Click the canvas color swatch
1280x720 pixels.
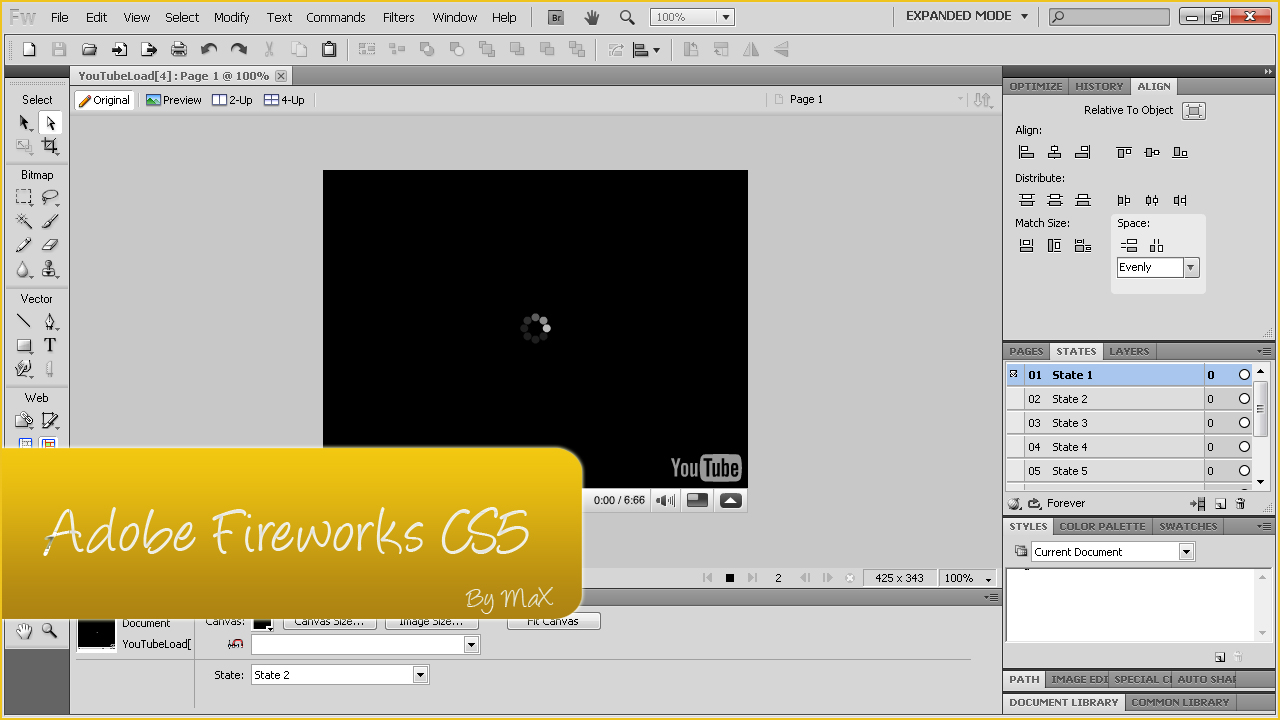pyautogui.click(x=263, y=622)
